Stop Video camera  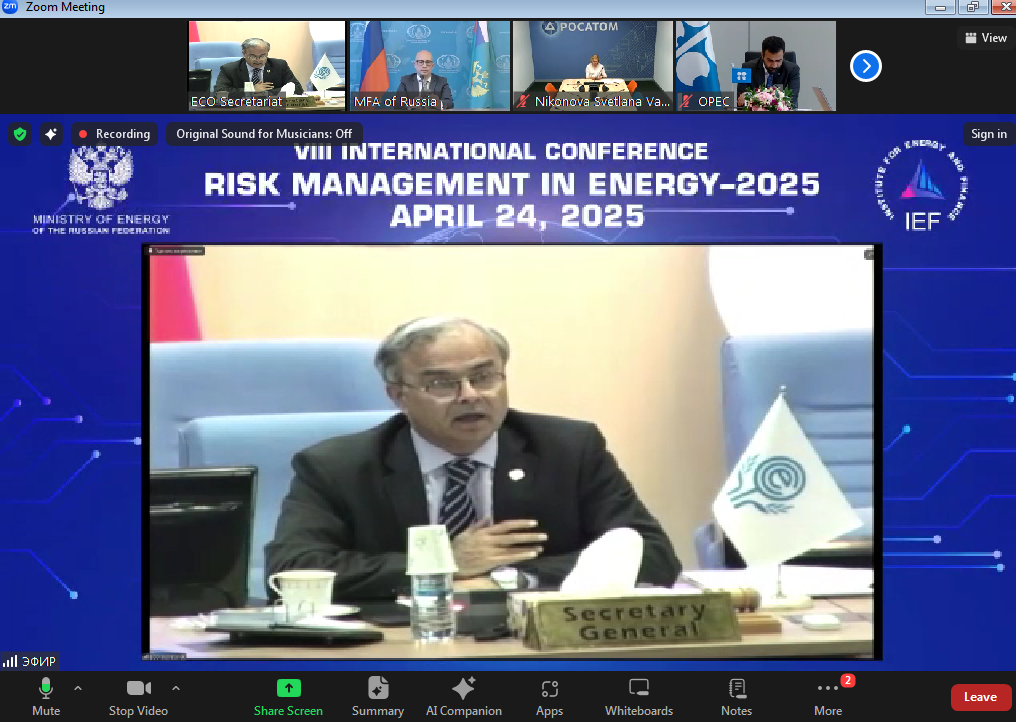click(138, 696)
